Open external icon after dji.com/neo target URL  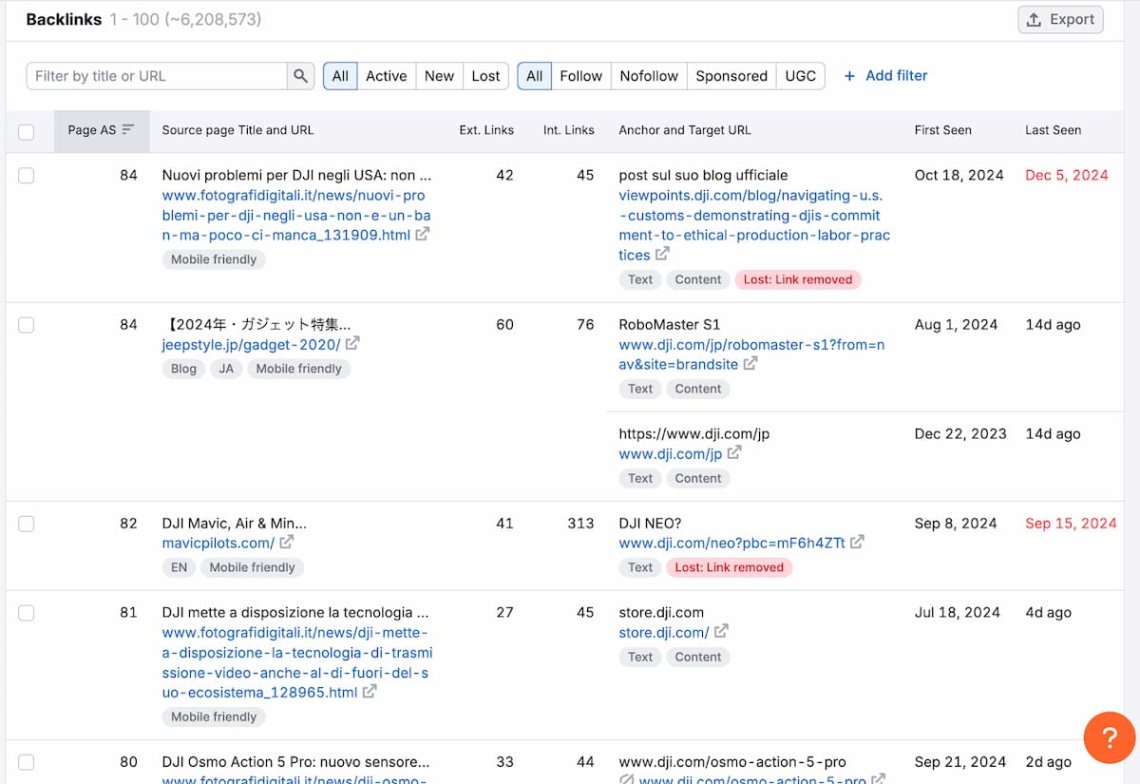857,542
